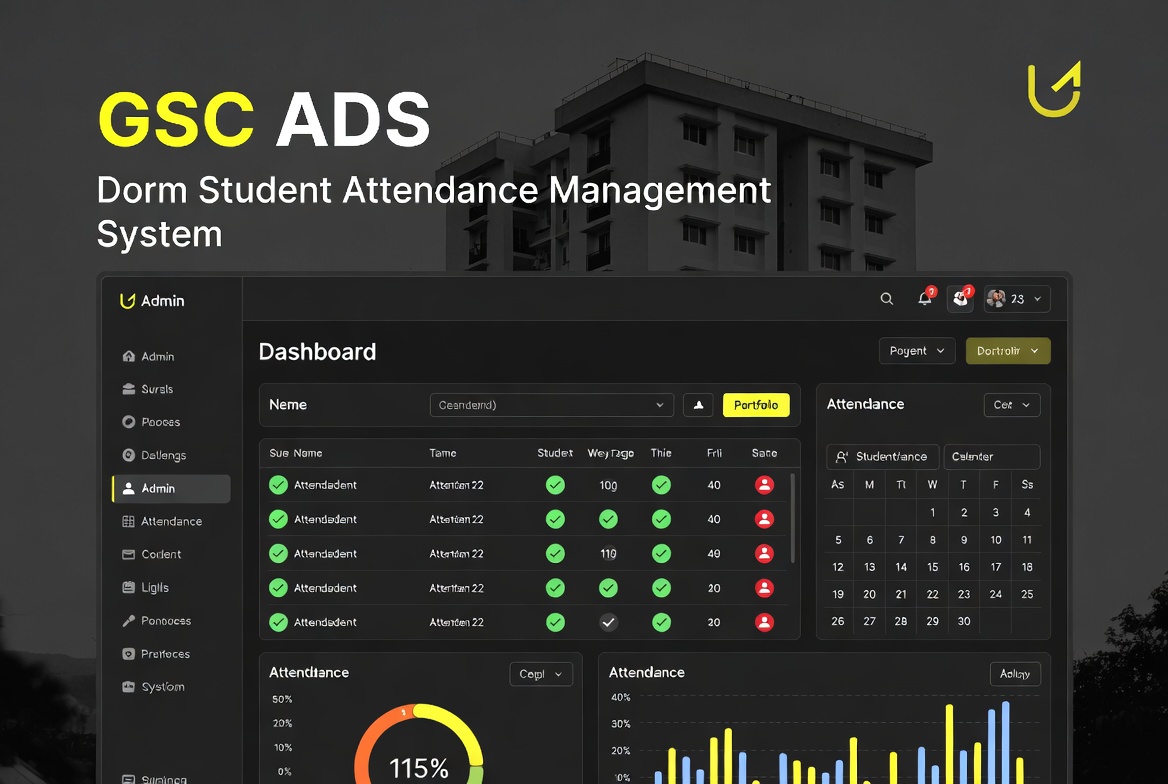Click the Systom sidebar icon
This screenshot has height=784, width=1168.
tap(128, 687)
